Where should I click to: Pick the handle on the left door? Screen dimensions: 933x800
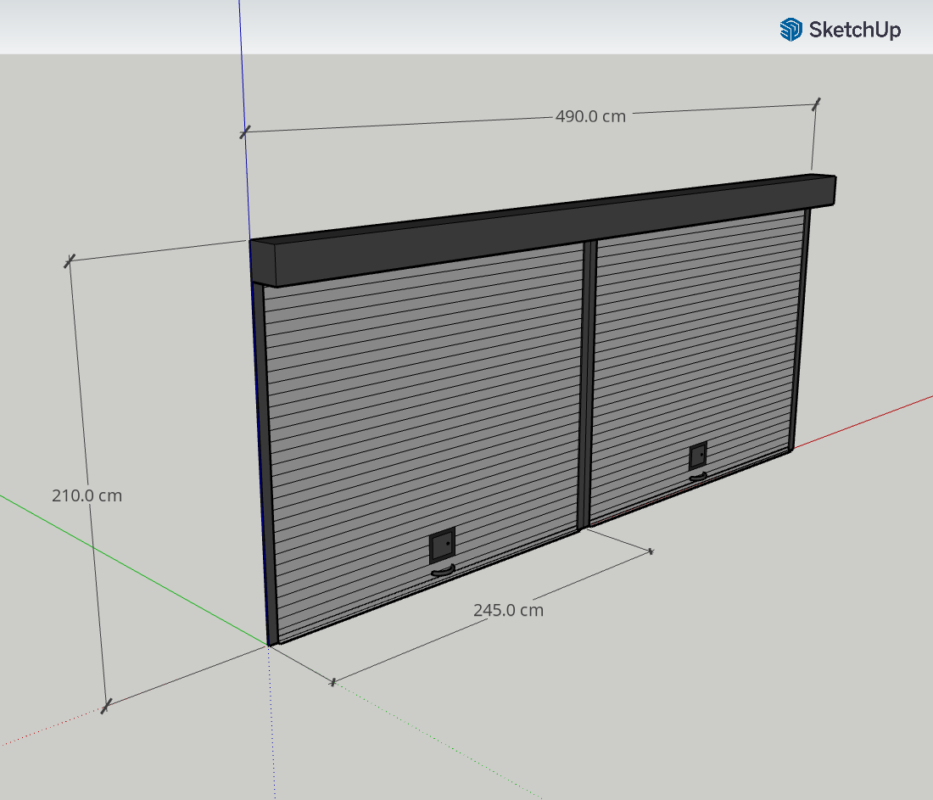coord(442,572)
